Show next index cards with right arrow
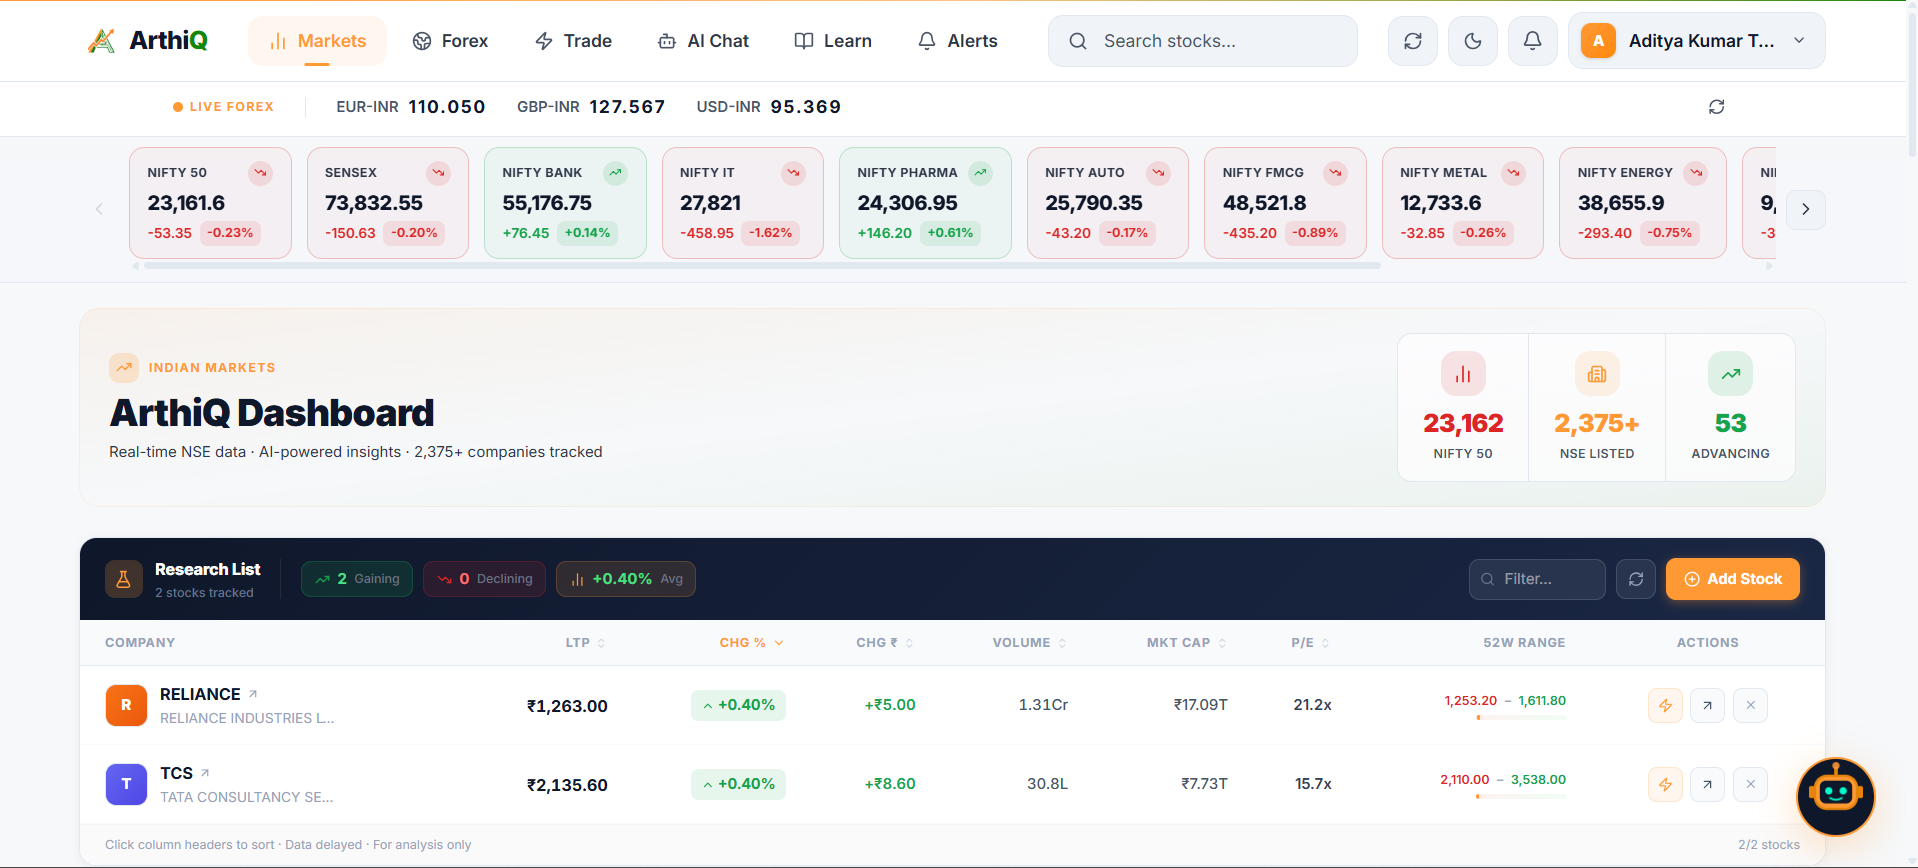The height and width of the screenshot is (868, 1918). pos(1805,209)
